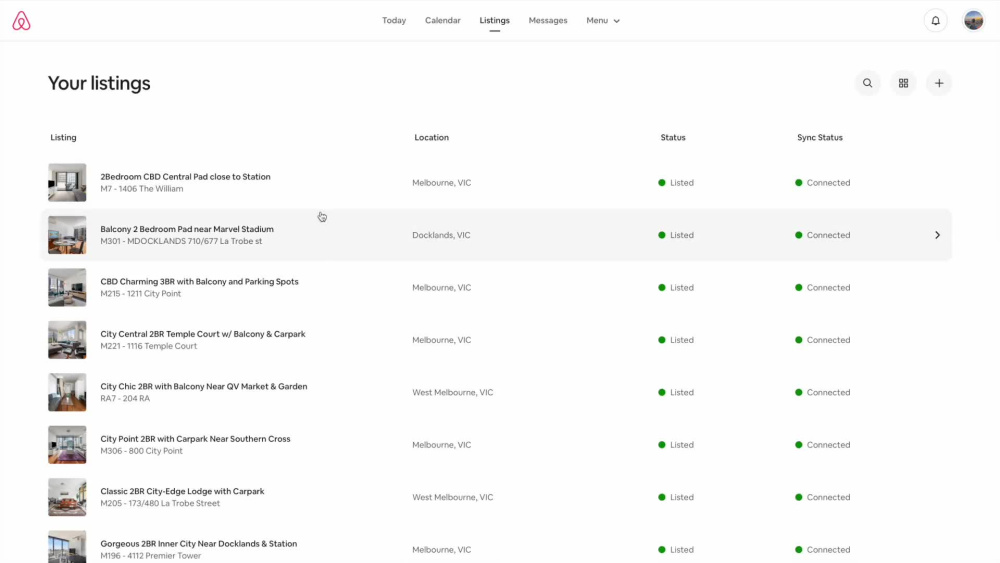The width and height of the screenshot is (1000, 563).
Task: Open 'City Chic 2BR with Balcony Near QV Market'
Action: [203, 386]
